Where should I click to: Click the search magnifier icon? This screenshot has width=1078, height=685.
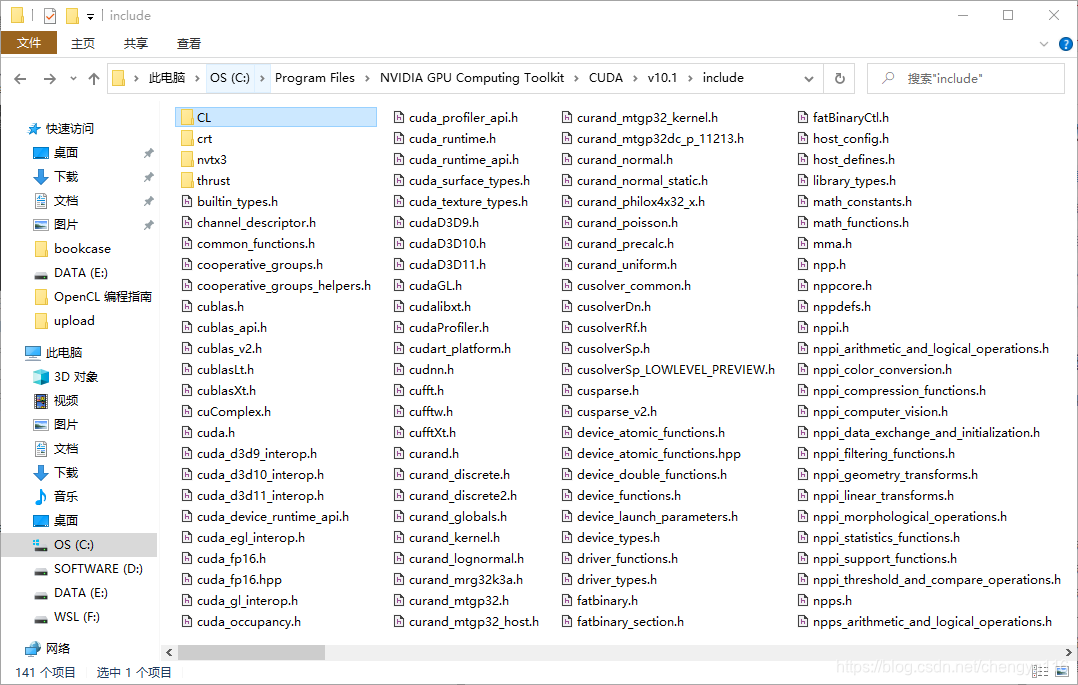pyautogui.click(x=888, y=78)
